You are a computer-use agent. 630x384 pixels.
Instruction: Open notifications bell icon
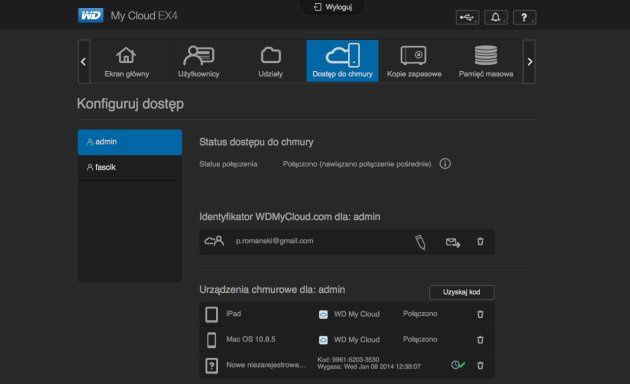coord(495,17)
